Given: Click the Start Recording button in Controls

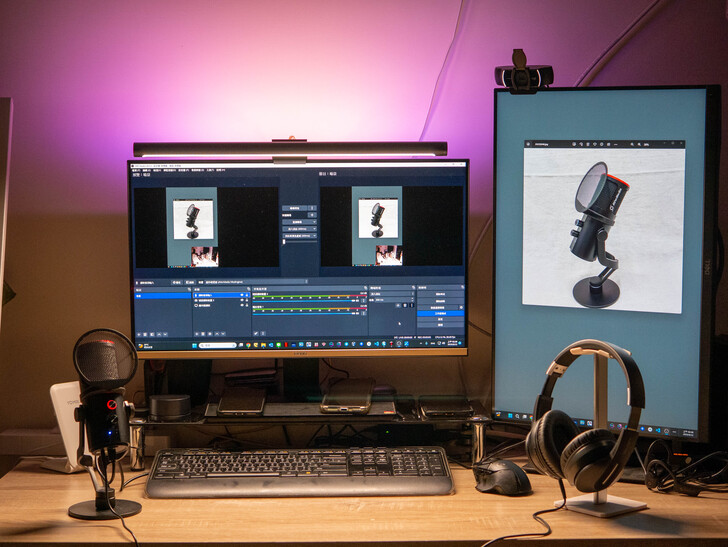Looking at the screenshot, I should pos(441,301).
